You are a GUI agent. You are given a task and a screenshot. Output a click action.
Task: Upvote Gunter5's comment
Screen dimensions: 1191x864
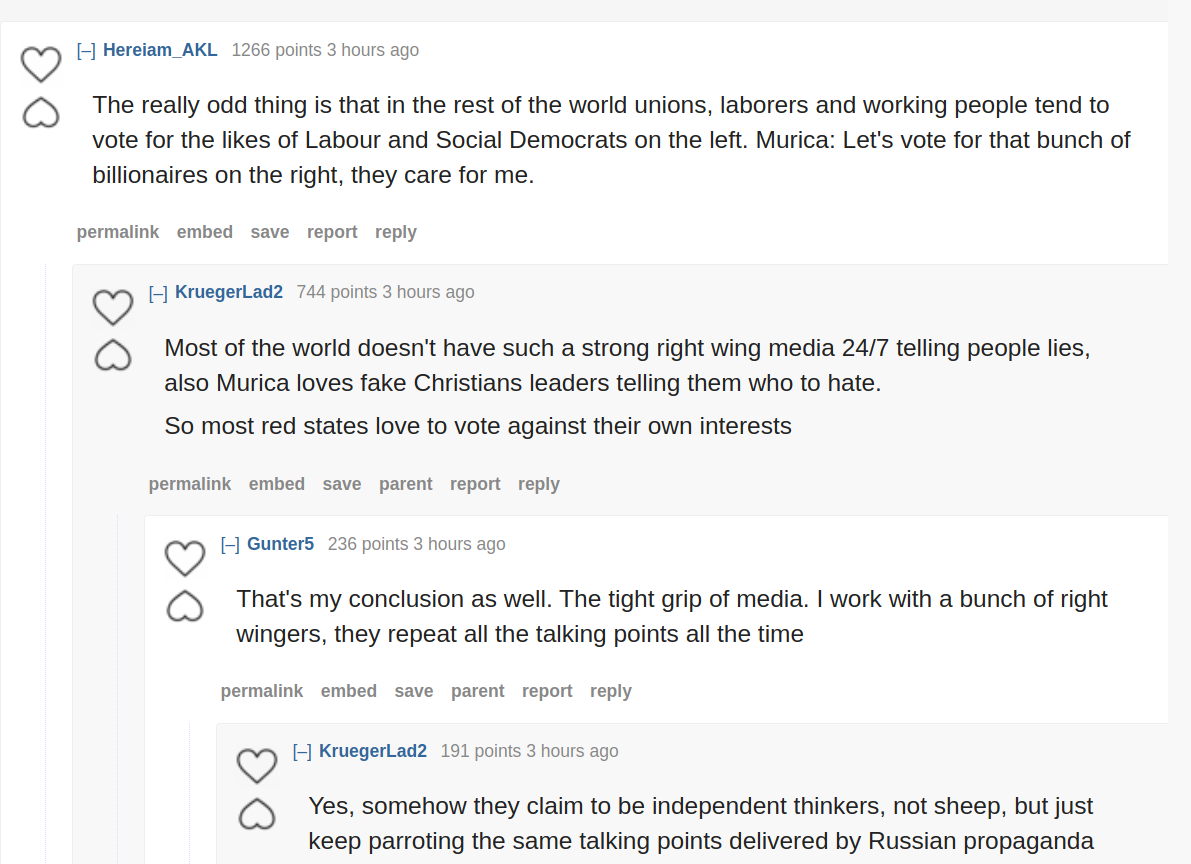point(185,559)
